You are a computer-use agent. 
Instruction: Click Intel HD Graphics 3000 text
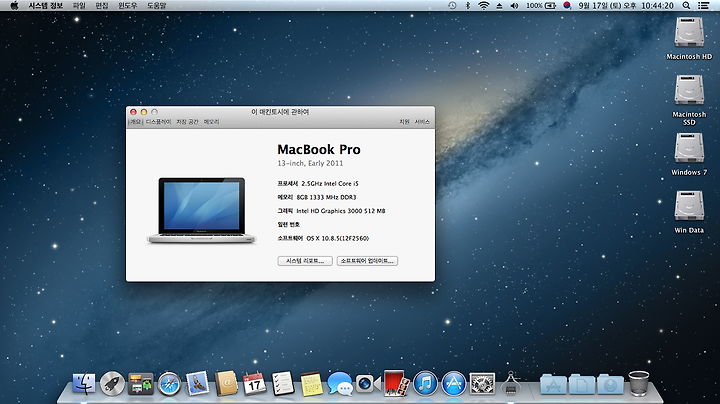[341, 211]
